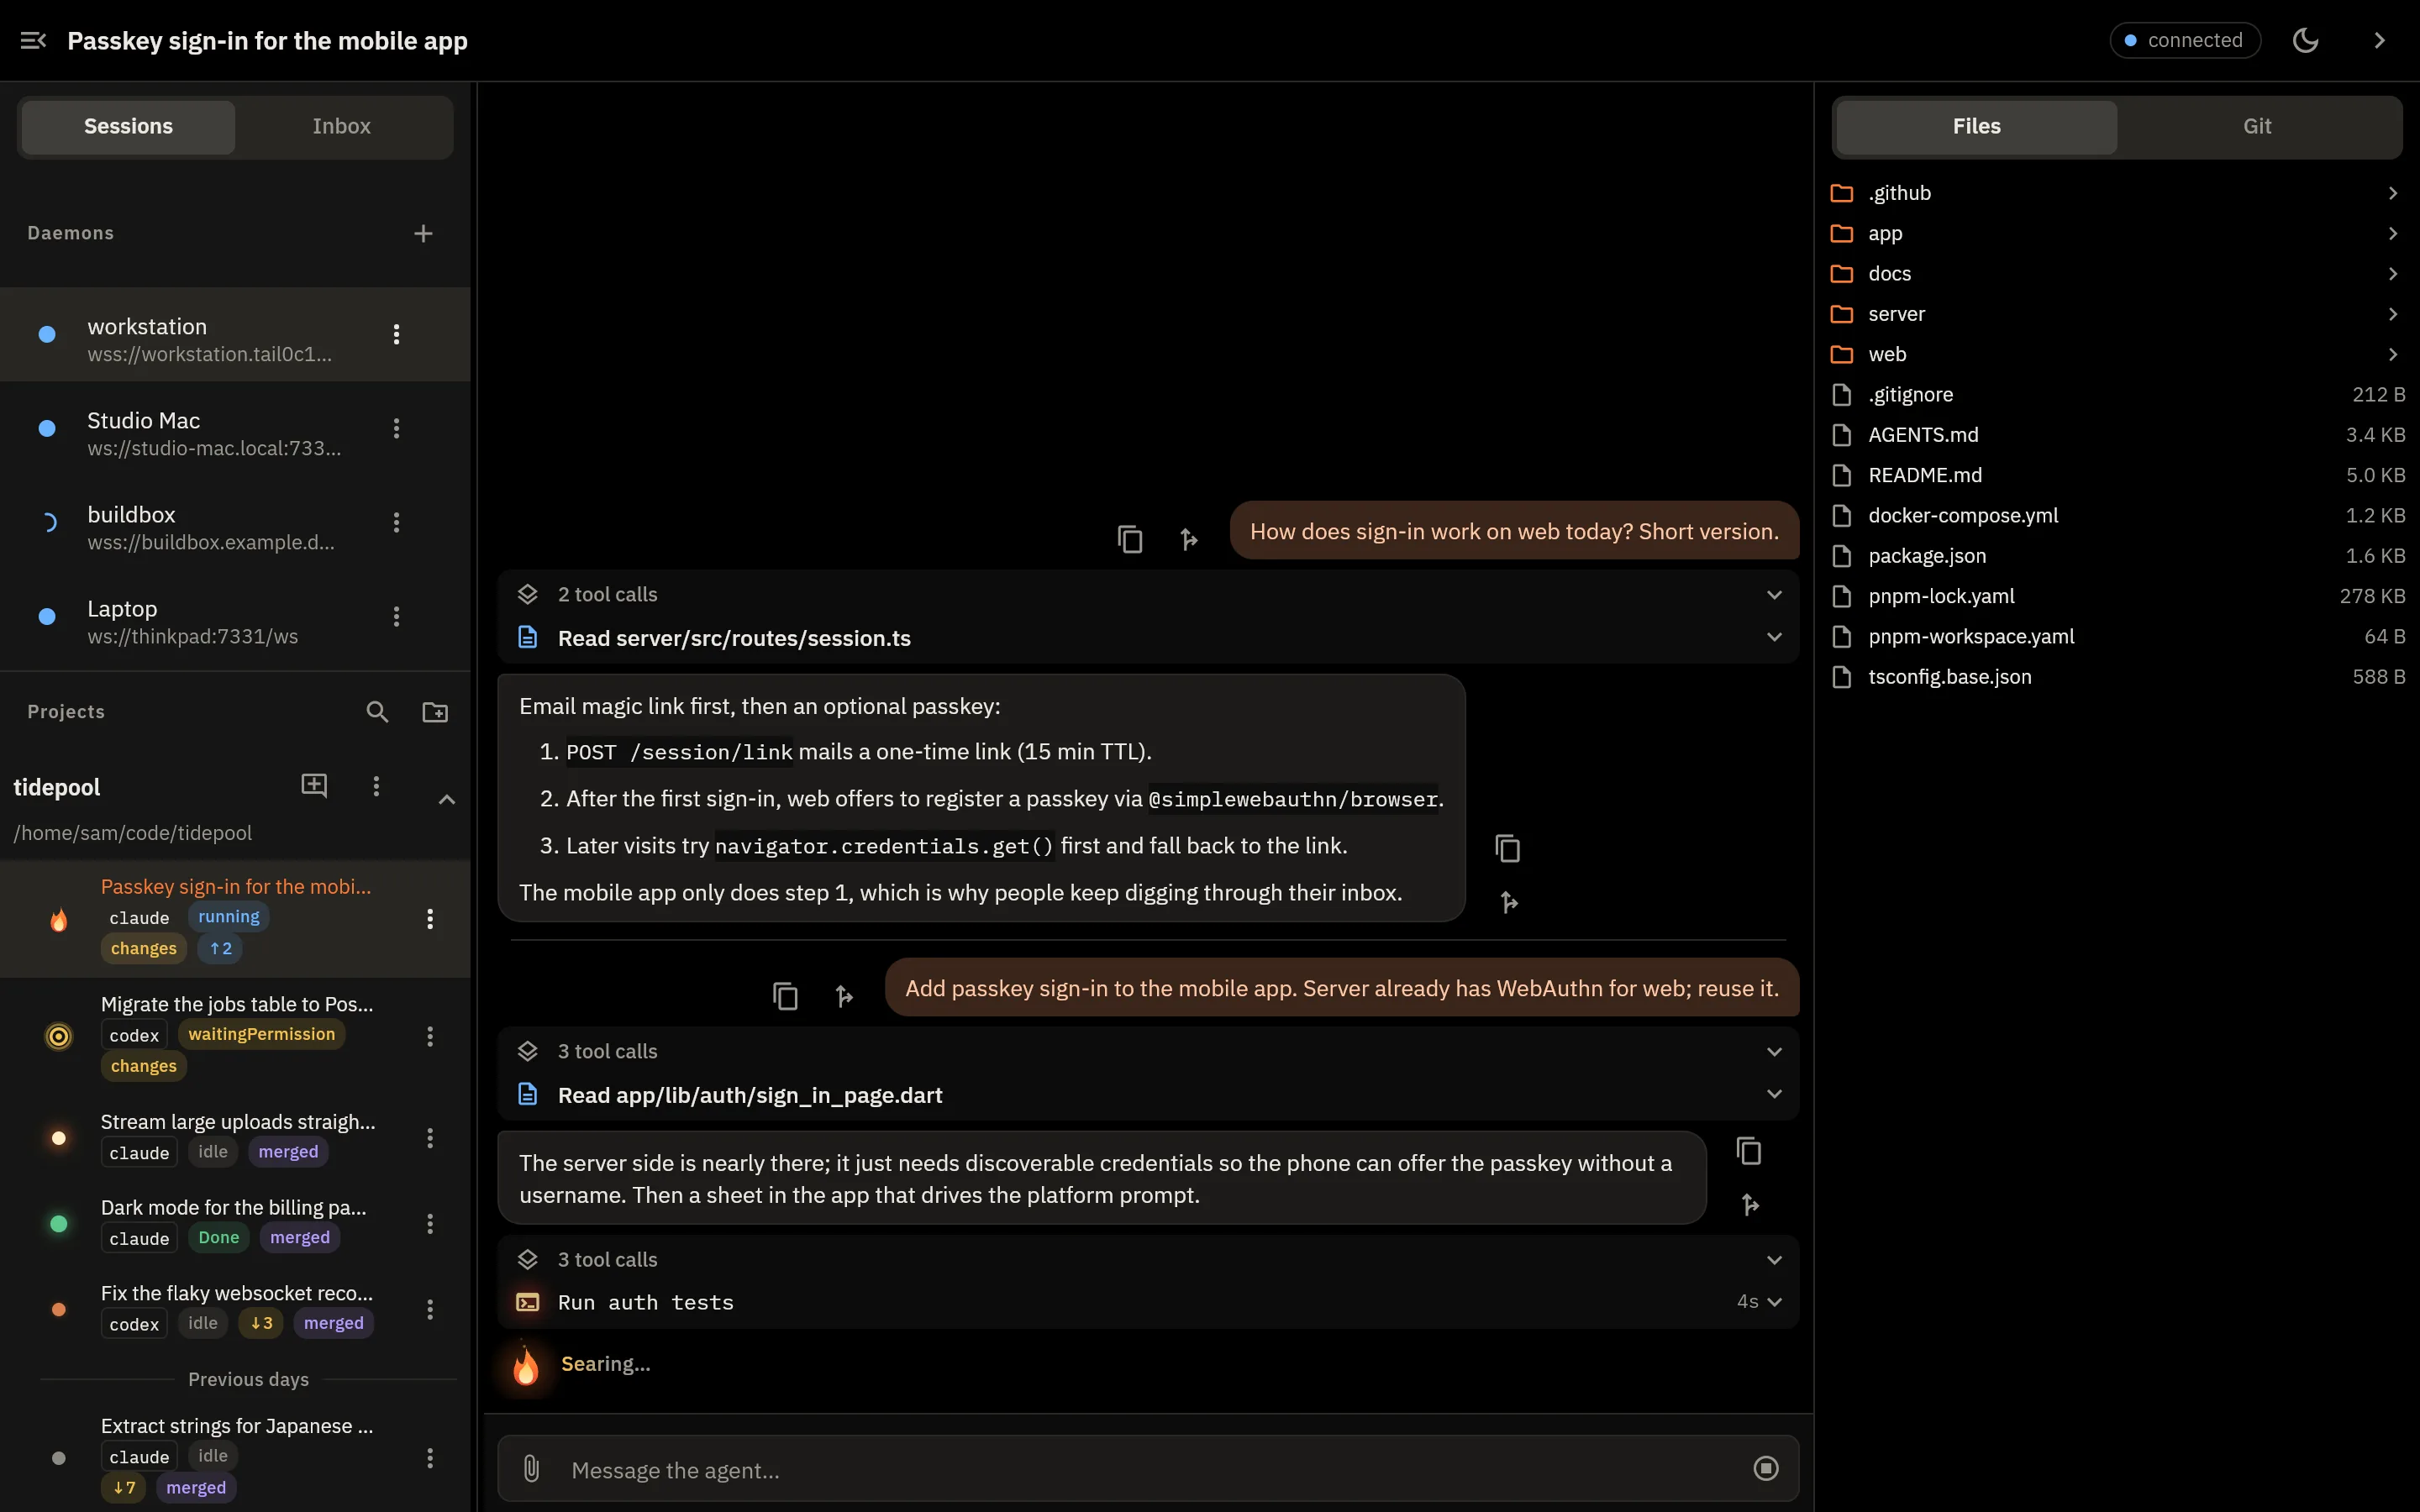Add project folder icon
The width and height of the screenshot is (2420, 1512).
435,711
